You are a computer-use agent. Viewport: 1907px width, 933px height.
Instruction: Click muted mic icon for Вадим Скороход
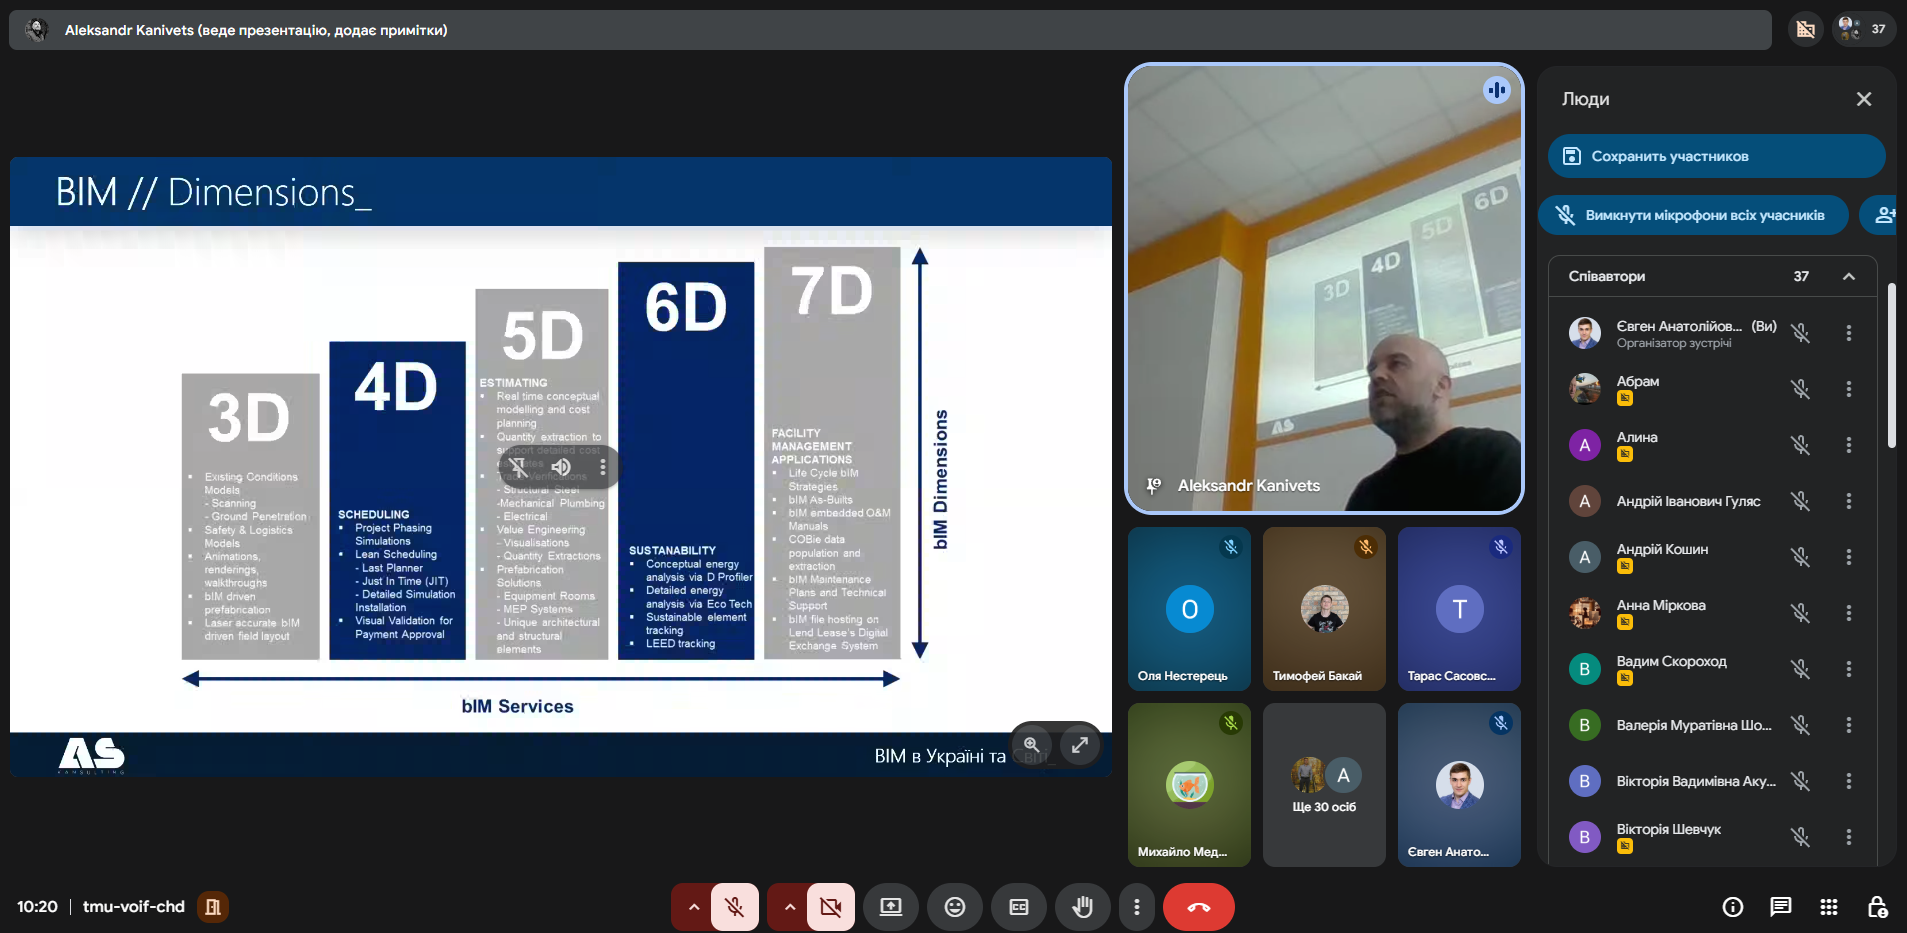pos(1801,669)
